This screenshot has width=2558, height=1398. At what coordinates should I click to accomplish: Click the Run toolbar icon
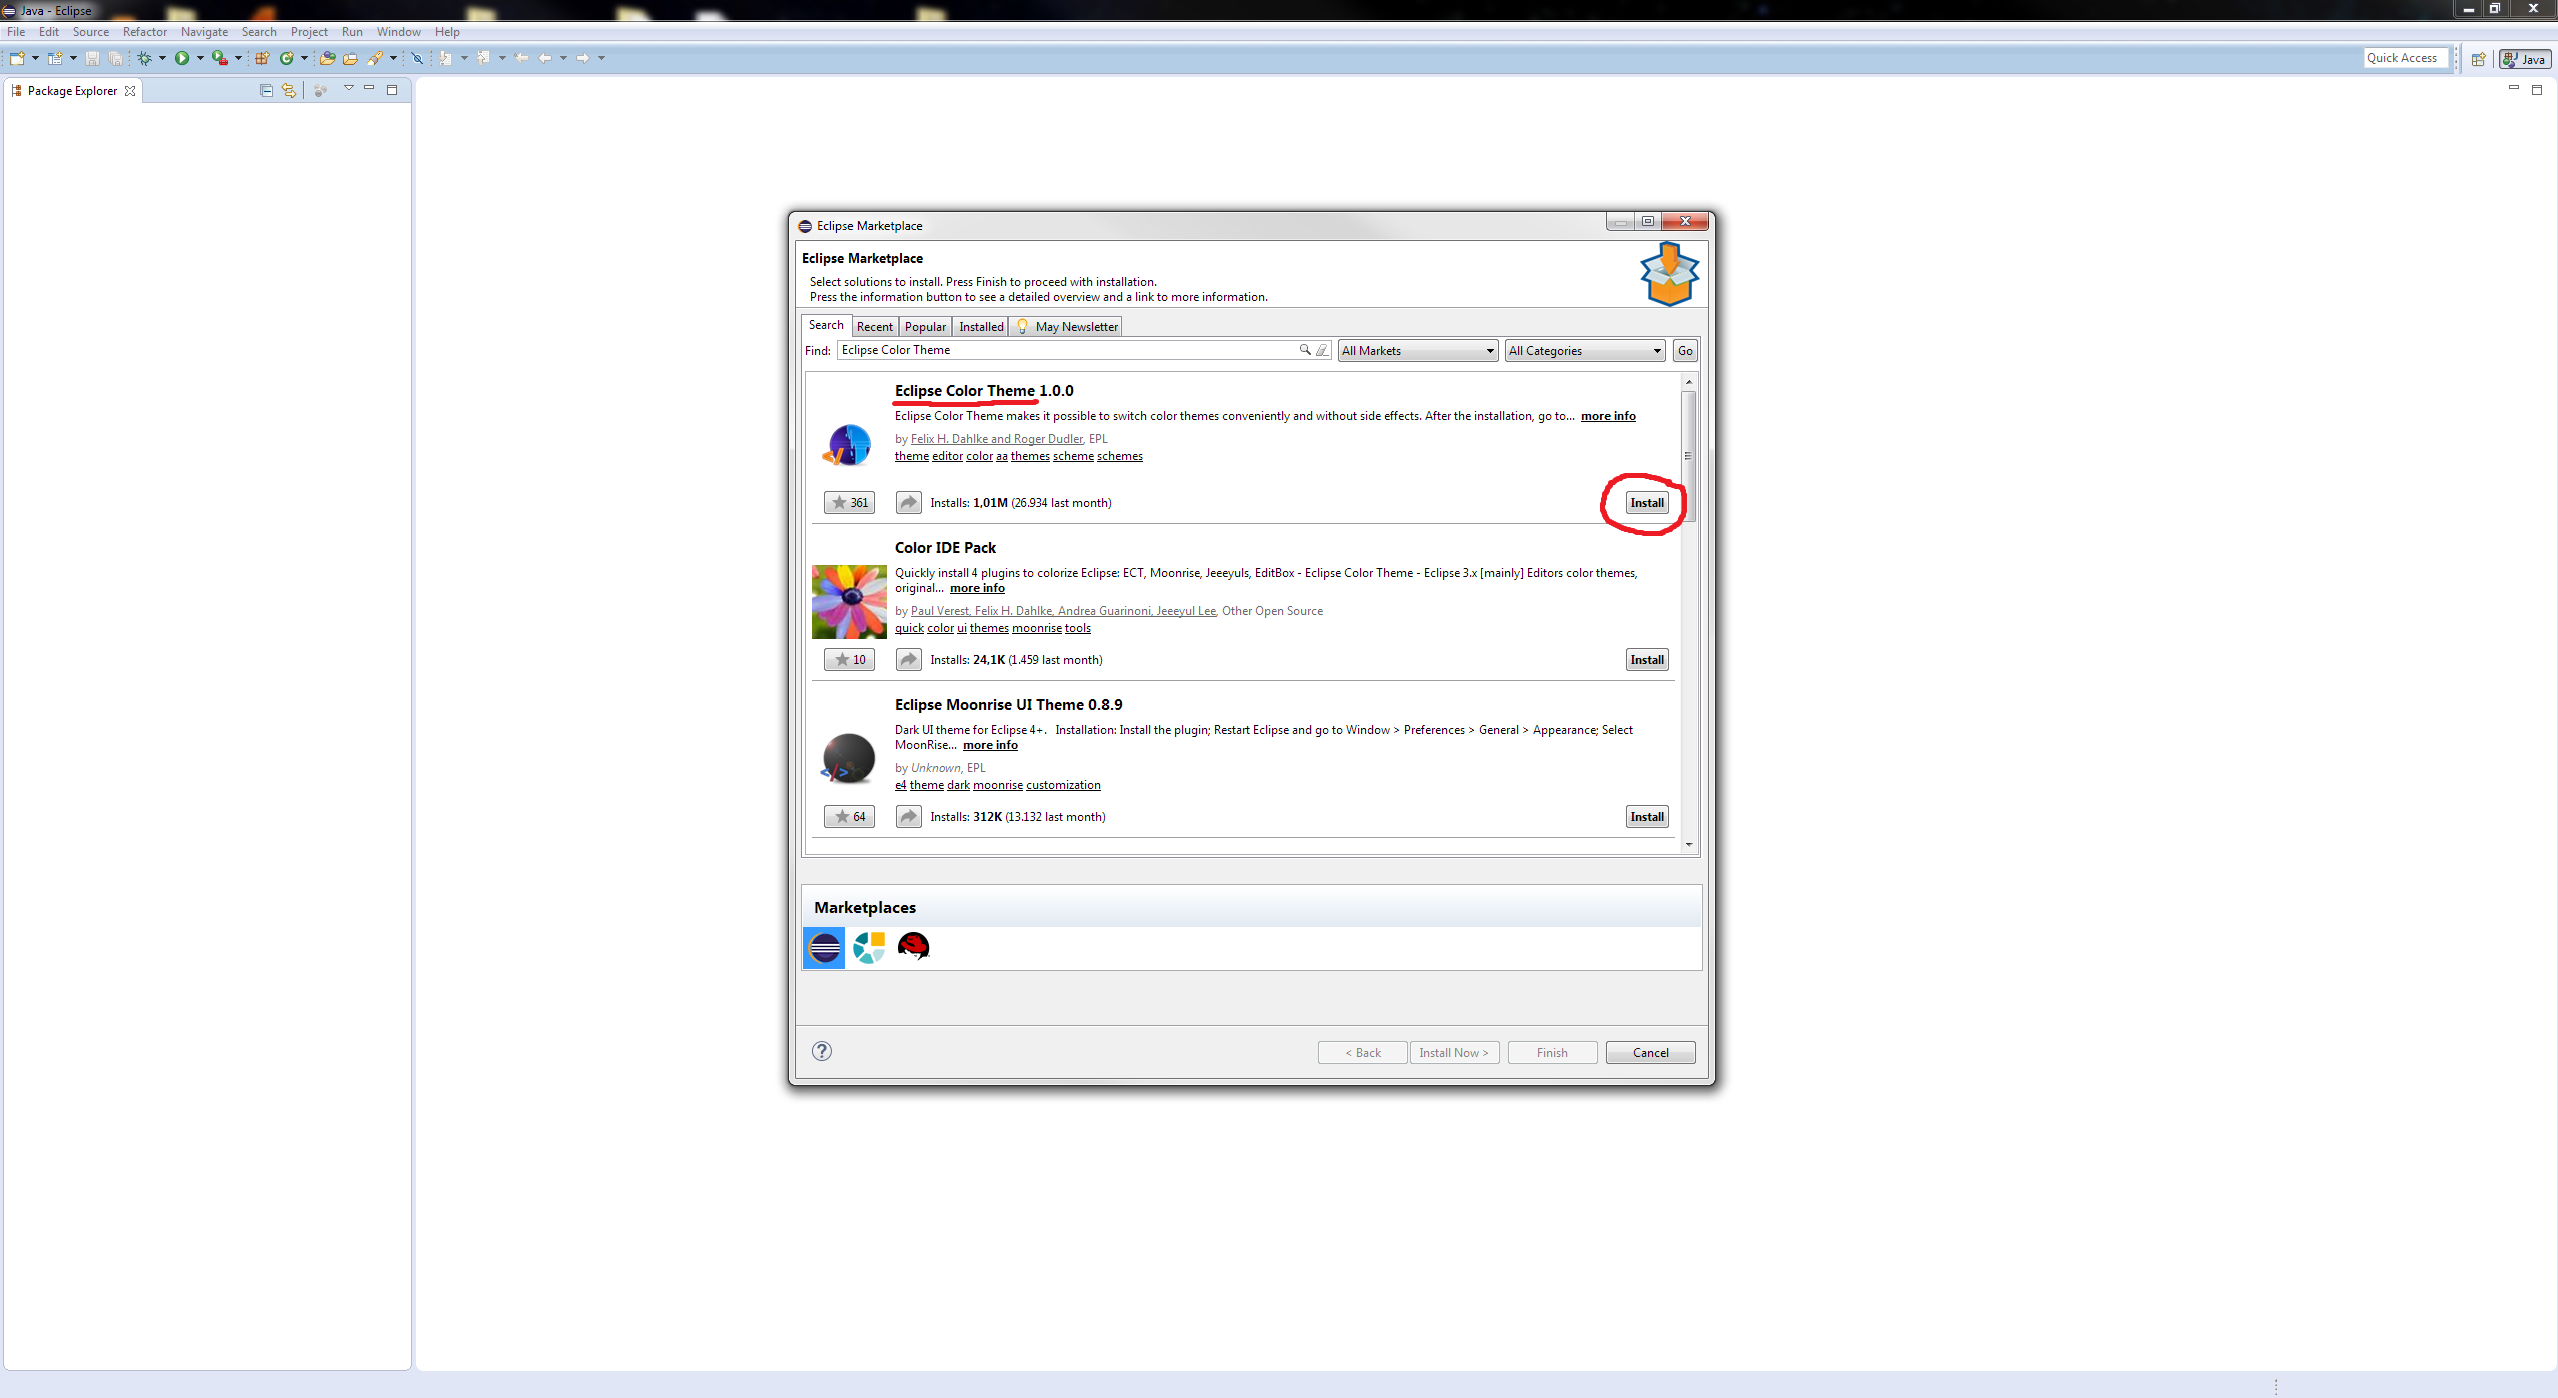pyautogui.click(x=183, y=58)
